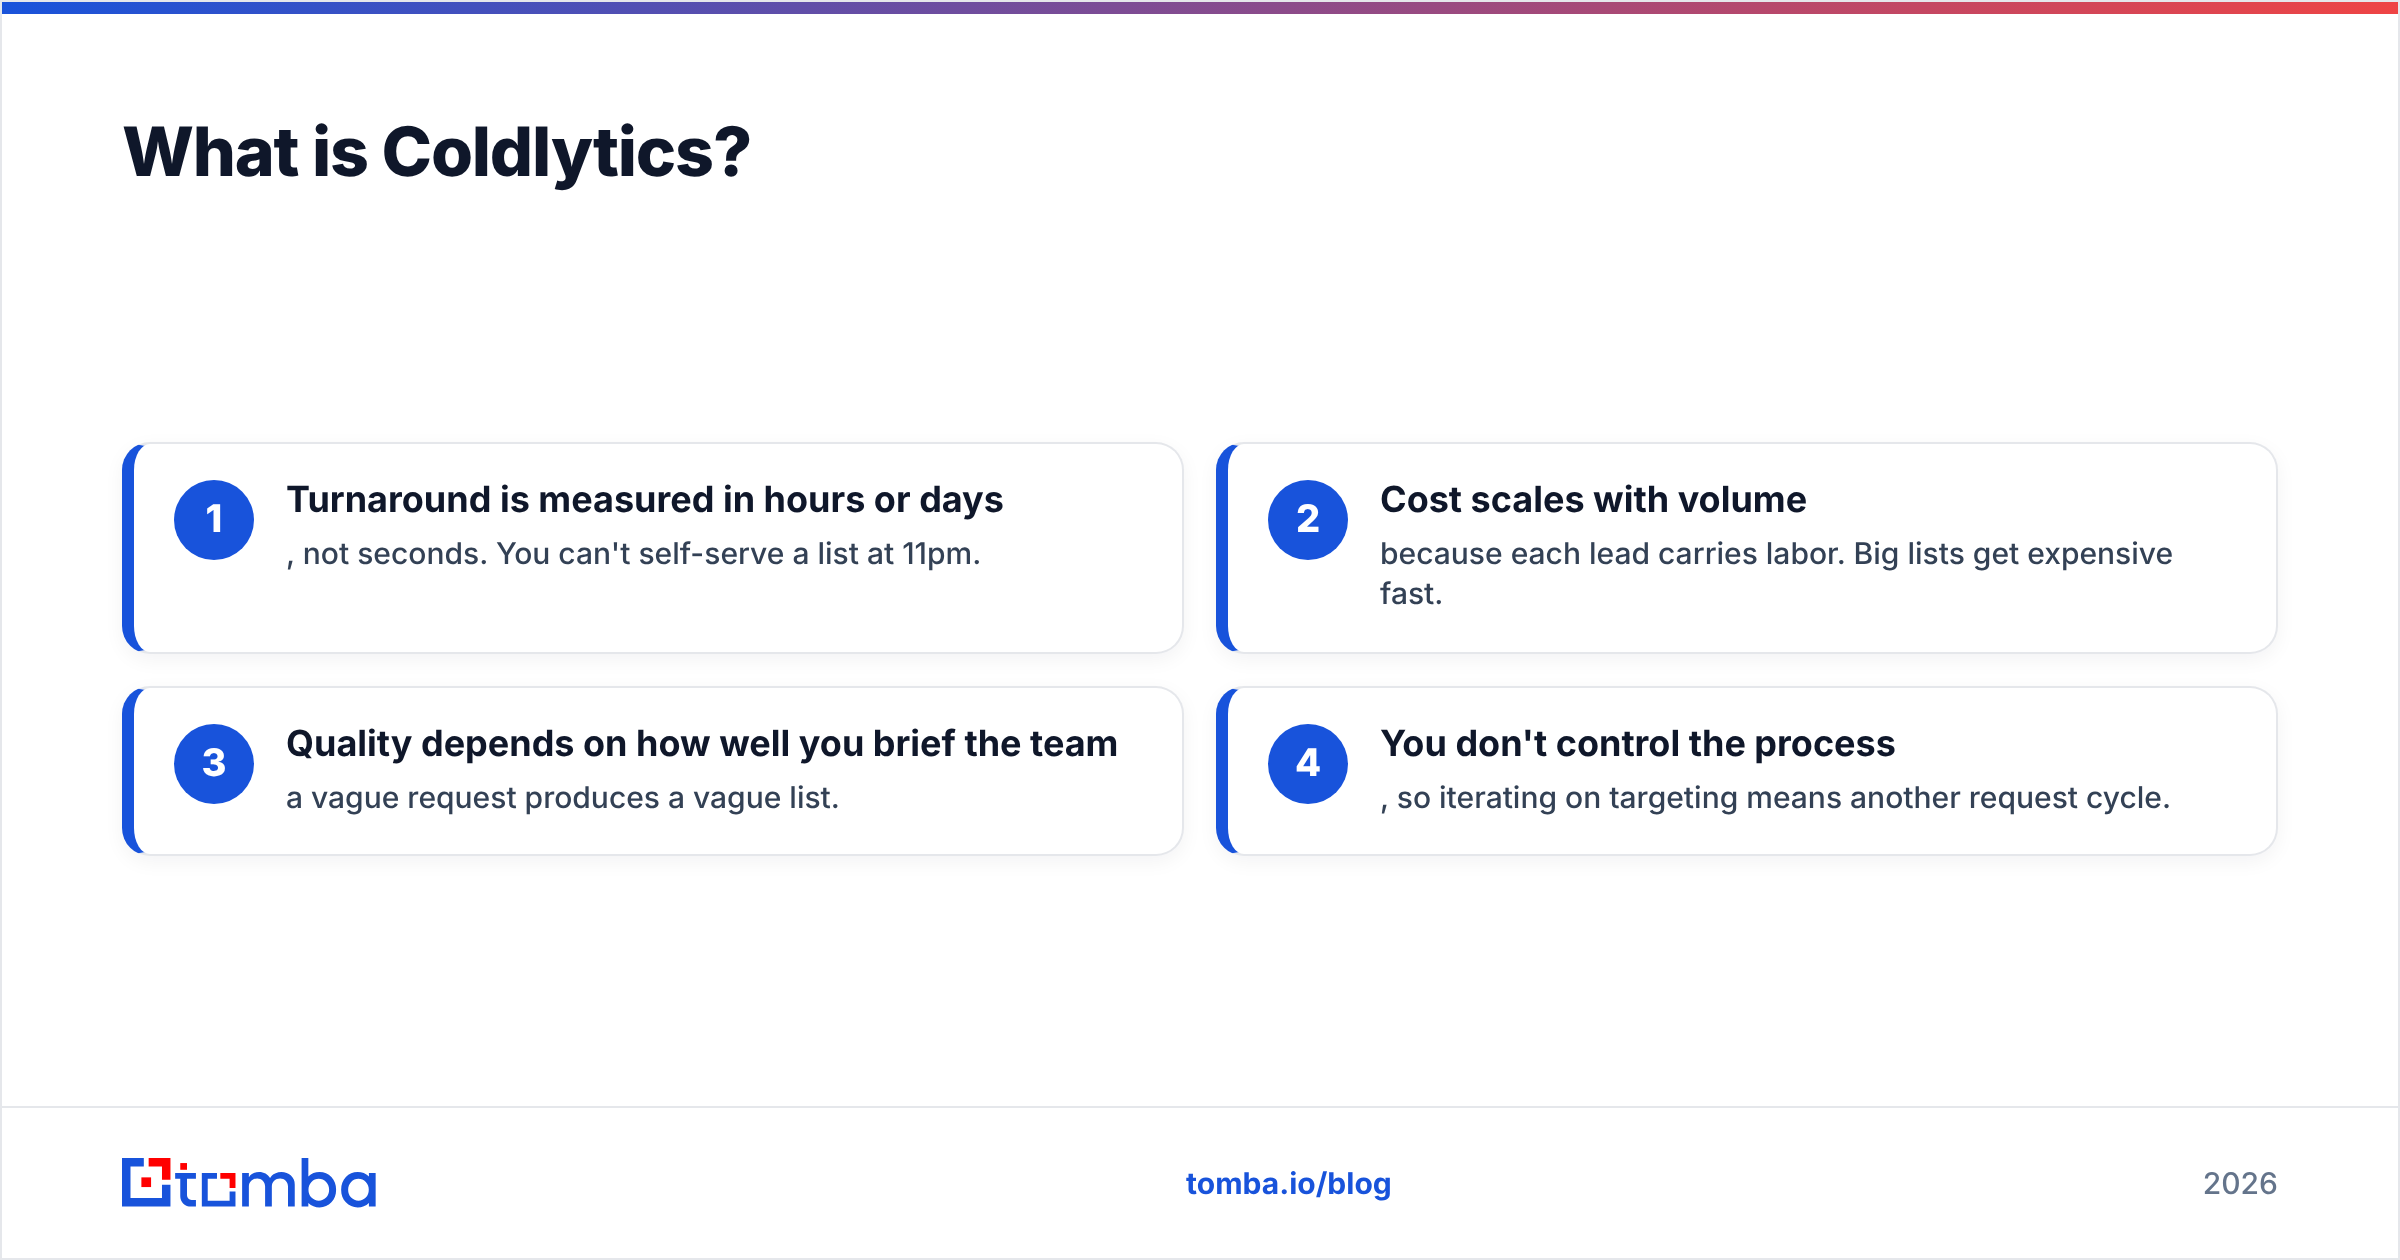Click the tomba wordmark text in footer
Viewport: 2400px width, 1260px height.
pos(277,1183)
